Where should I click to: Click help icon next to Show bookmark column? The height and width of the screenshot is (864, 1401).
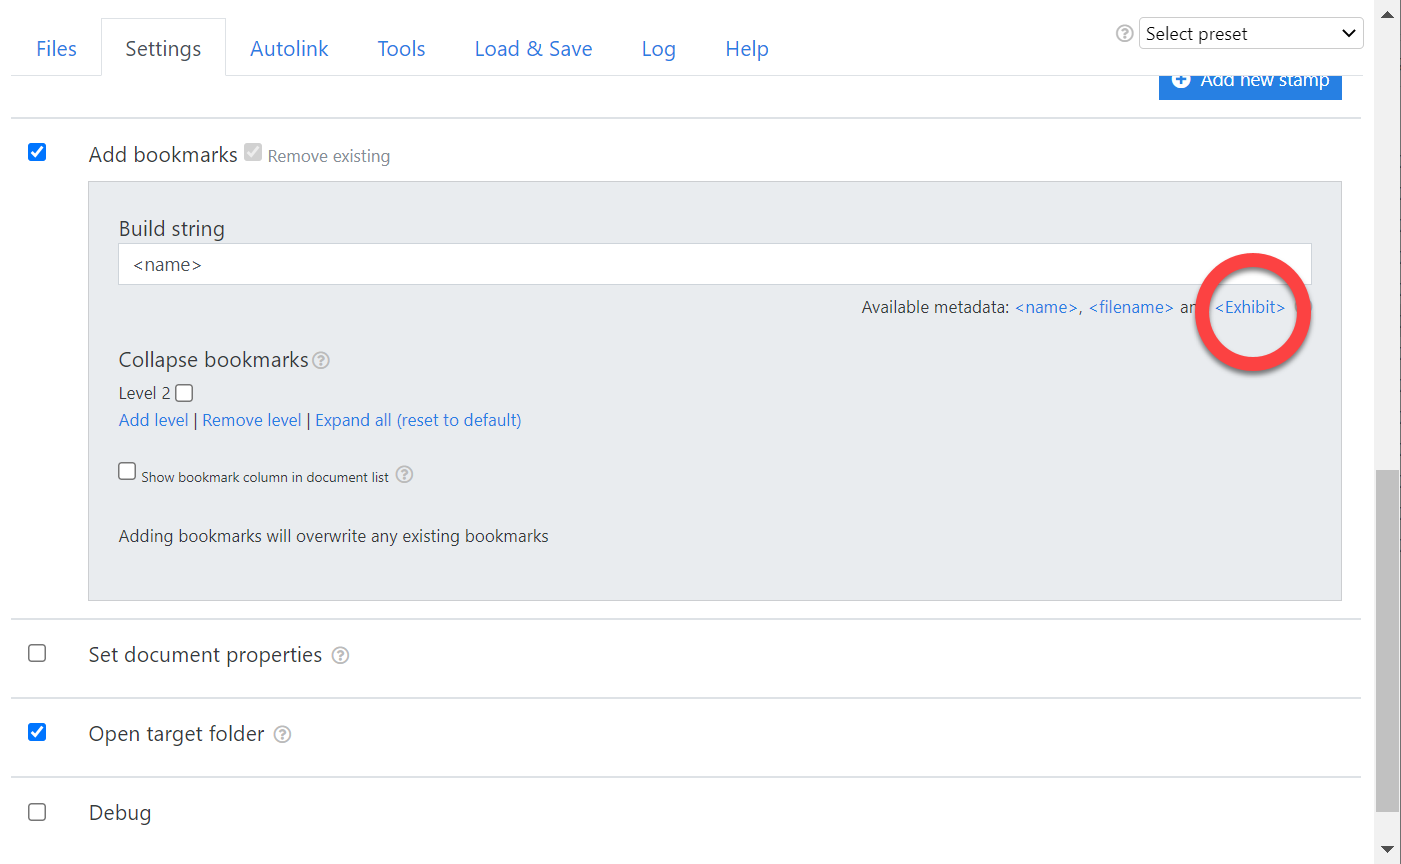coord(403,476)
